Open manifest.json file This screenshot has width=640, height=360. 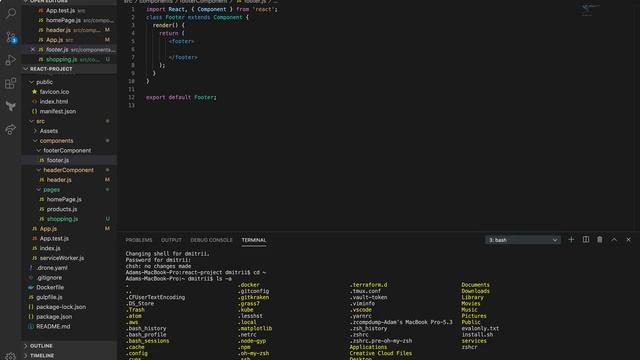[x=69, y=111]
